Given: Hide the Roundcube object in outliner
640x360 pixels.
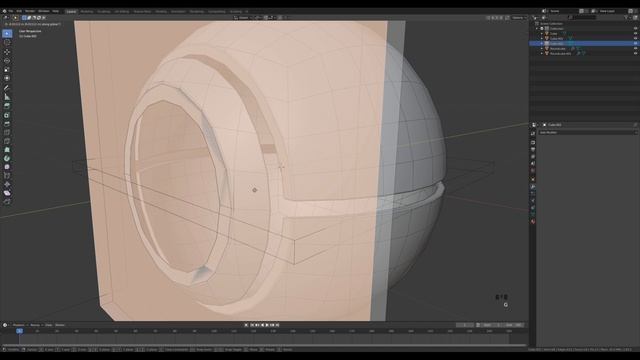Looking at the screenshot, I should (x=636, y=48).
